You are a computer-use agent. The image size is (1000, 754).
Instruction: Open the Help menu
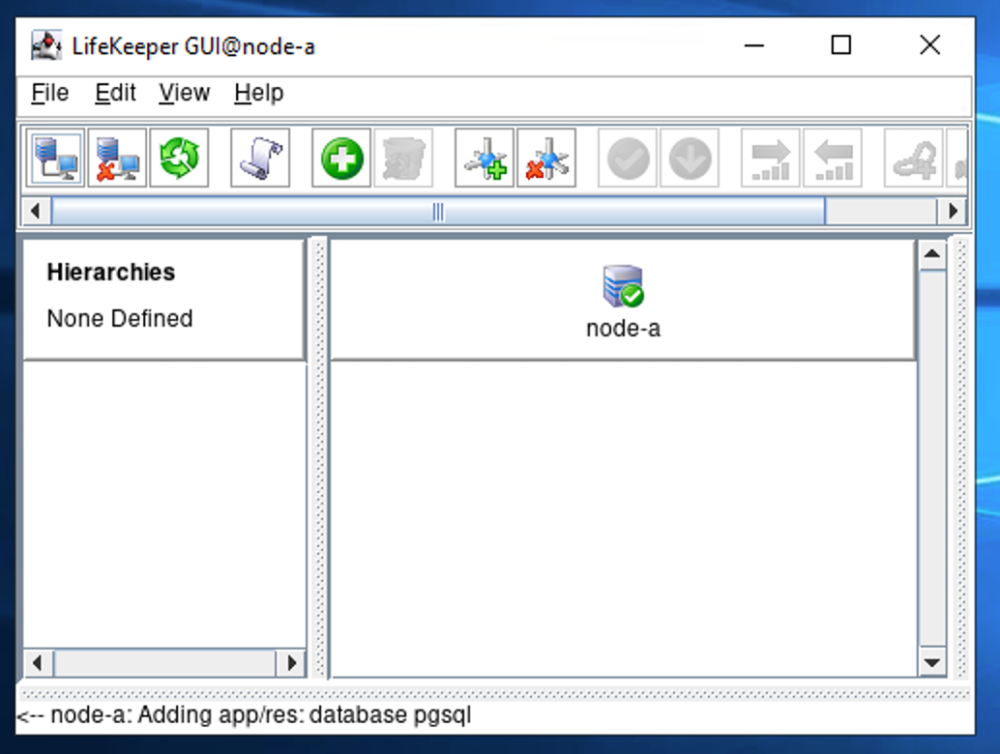pyautogui.click(x=259, y=93)
